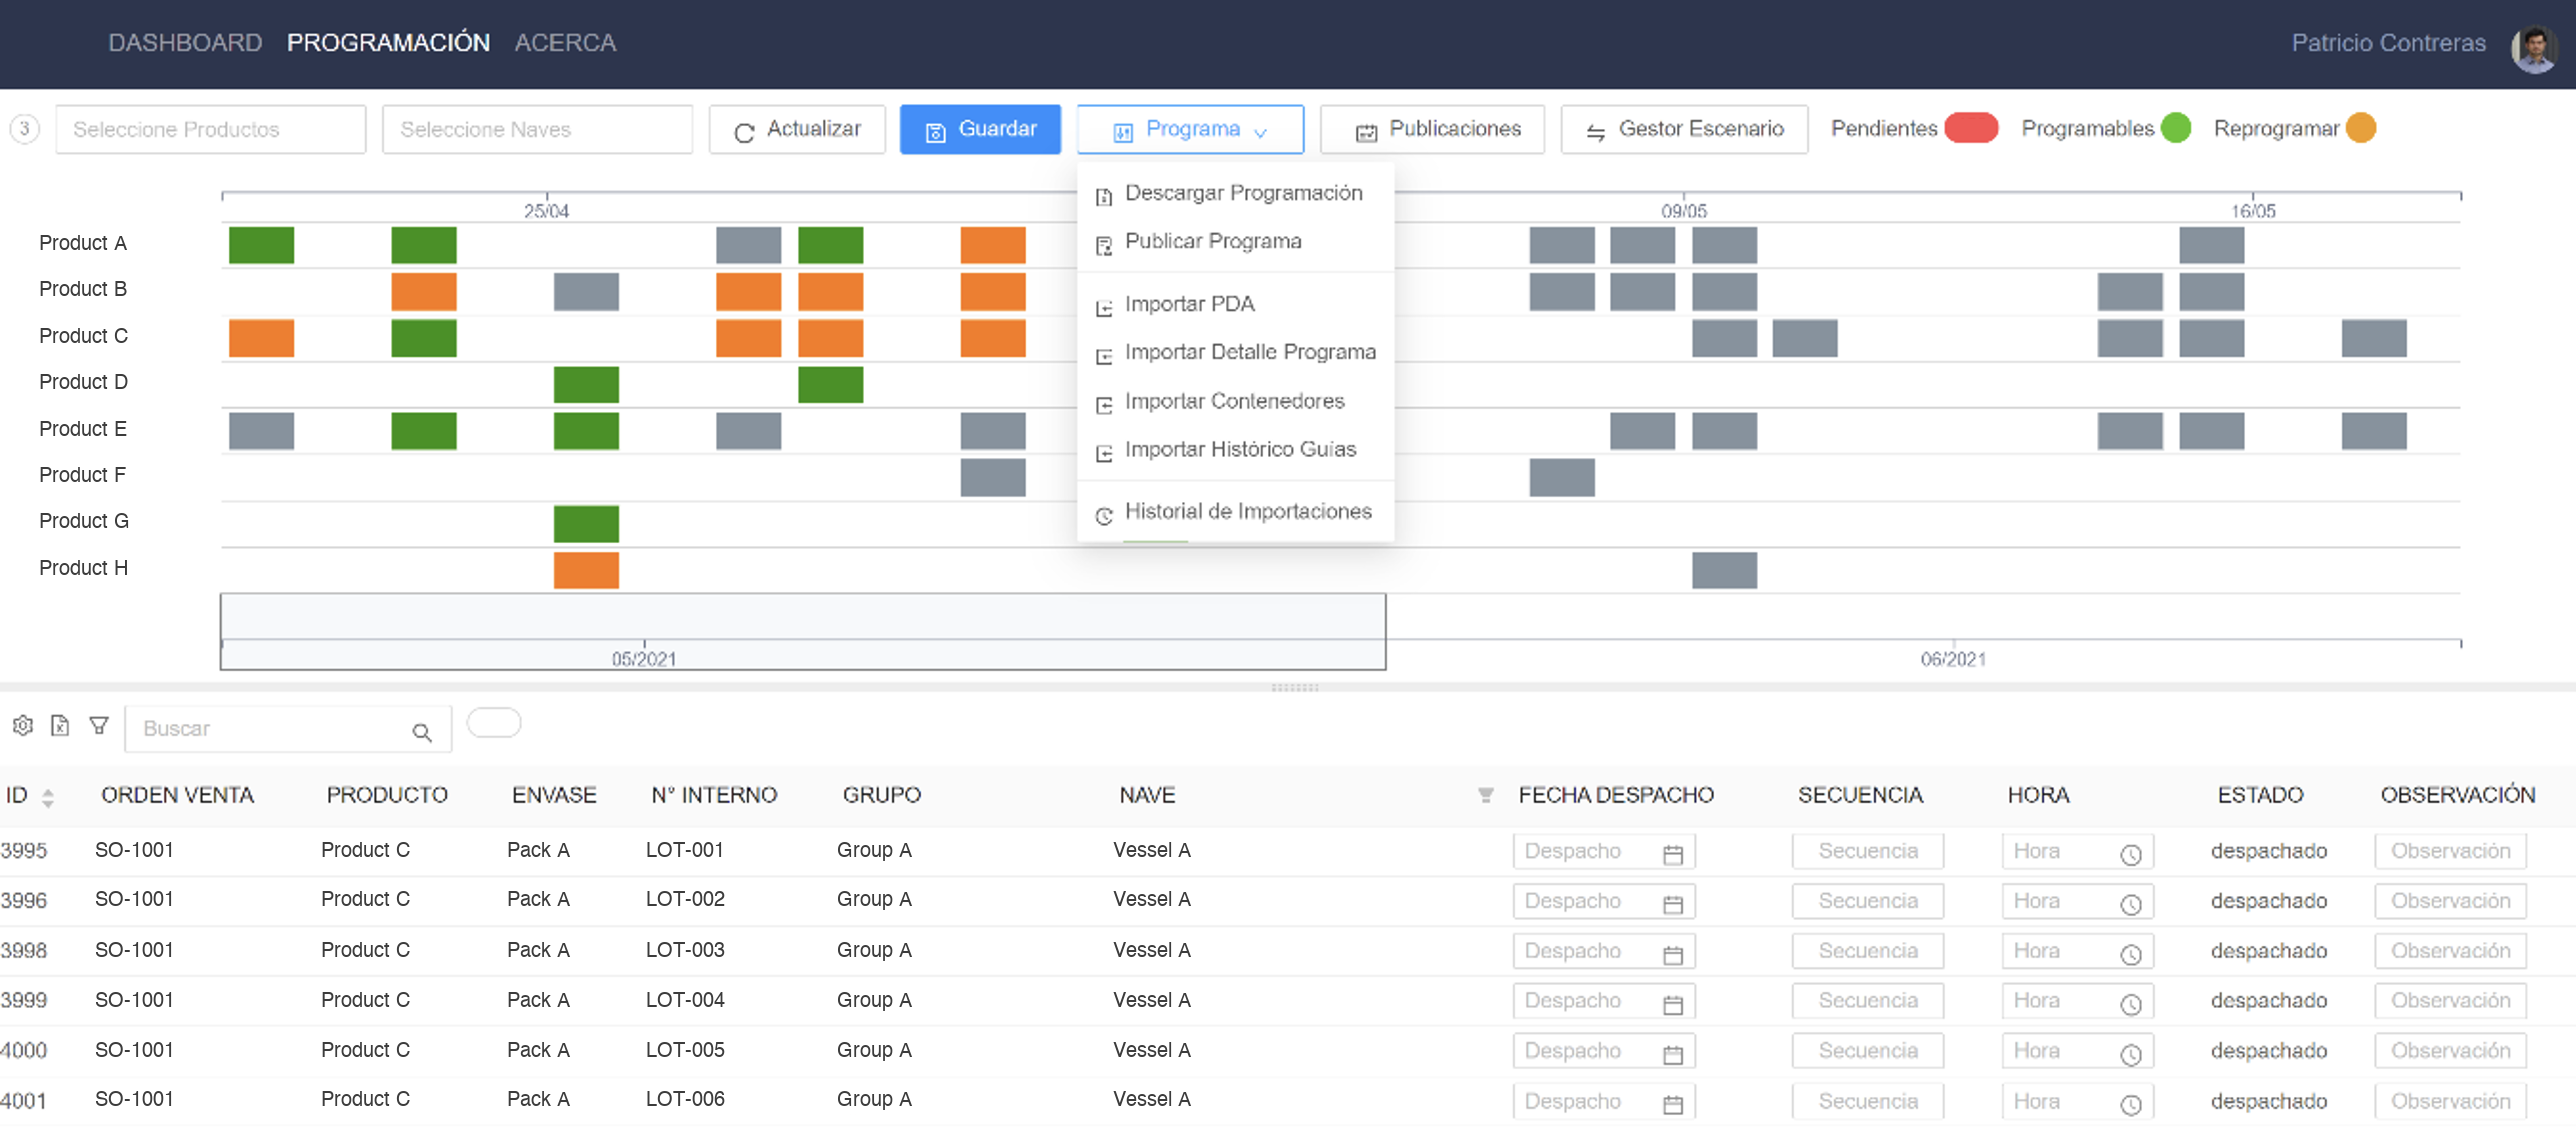Open Historial de Importaciones
The height and width of the screenshot is (1132, 2576).
1235,511
